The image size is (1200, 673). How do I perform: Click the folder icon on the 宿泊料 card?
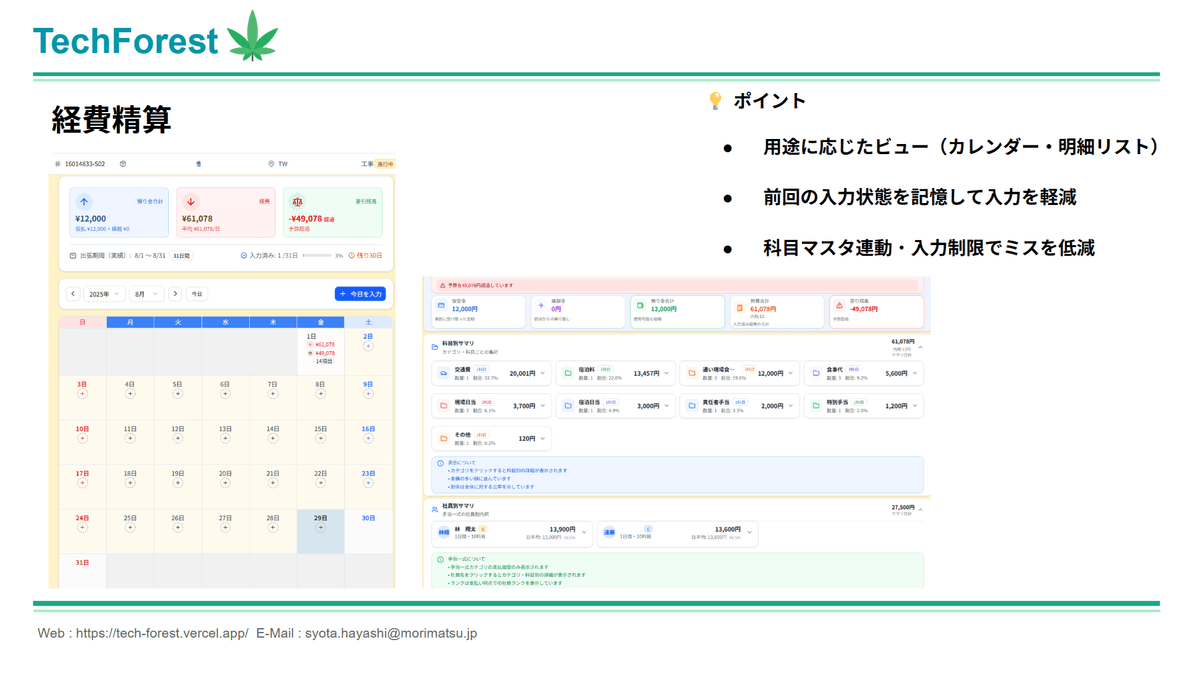[x=568, y=373]
